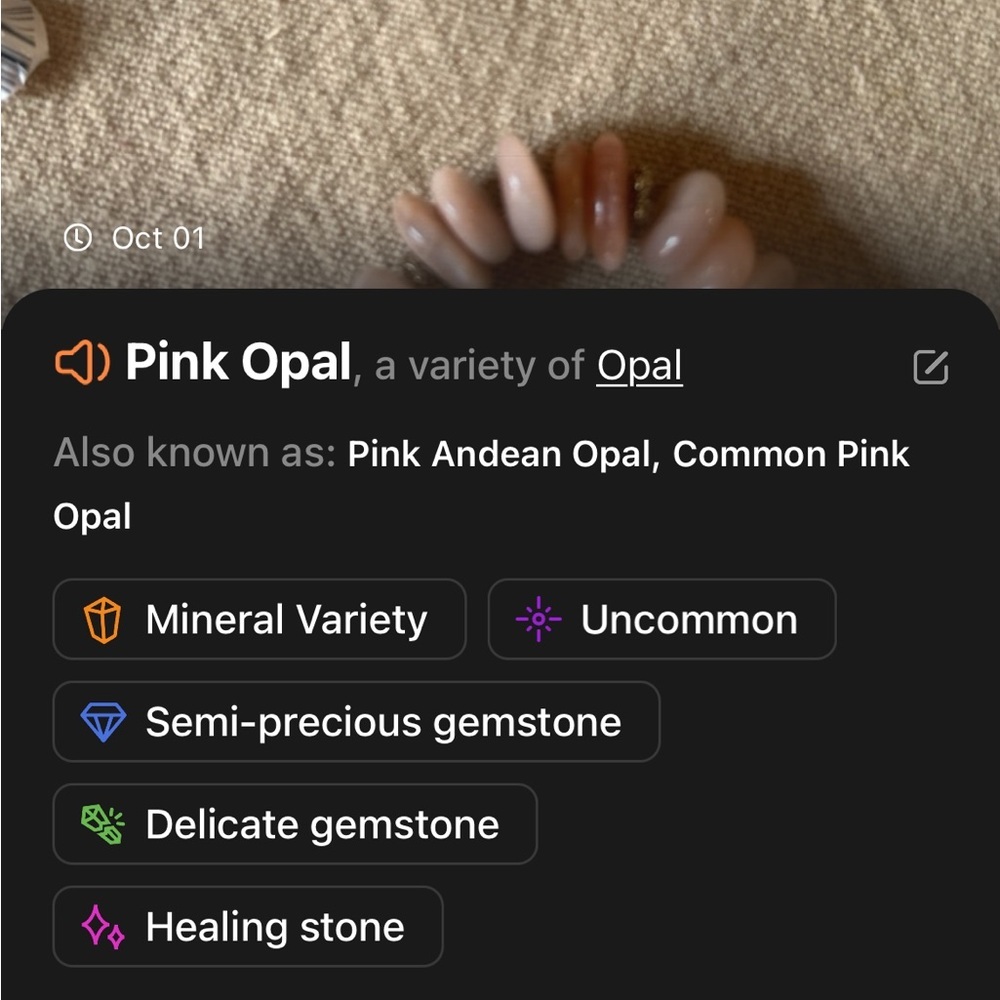The height and width of the screenshot is (1000, 1000).
Task: Select the Mineral Variety tag
Action: pyautogui.click(x=260, y=619)
